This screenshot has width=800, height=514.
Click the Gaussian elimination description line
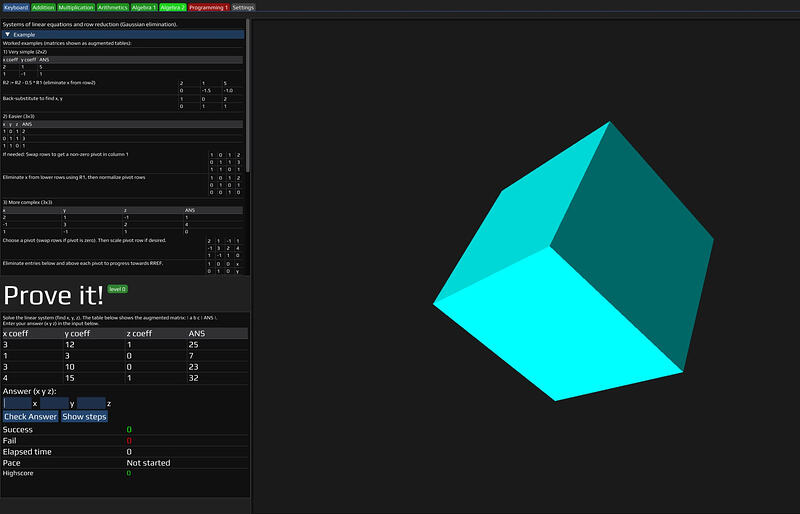(90, 25)
